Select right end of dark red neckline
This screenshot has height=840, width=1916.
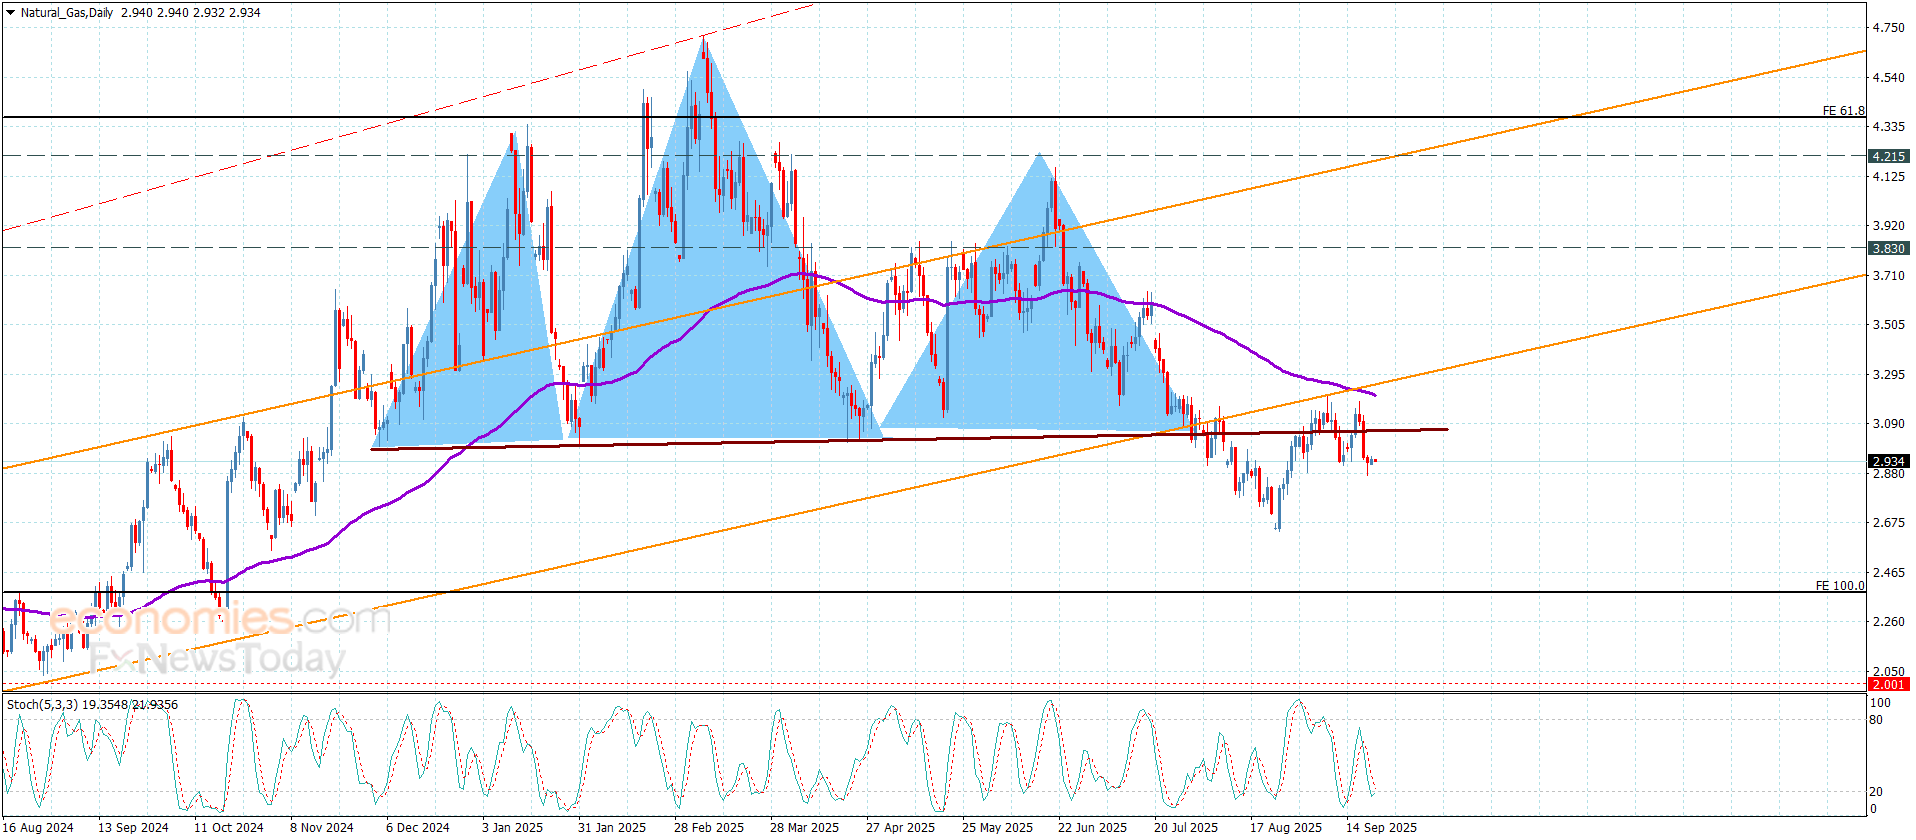click(x=1446, y=429)
